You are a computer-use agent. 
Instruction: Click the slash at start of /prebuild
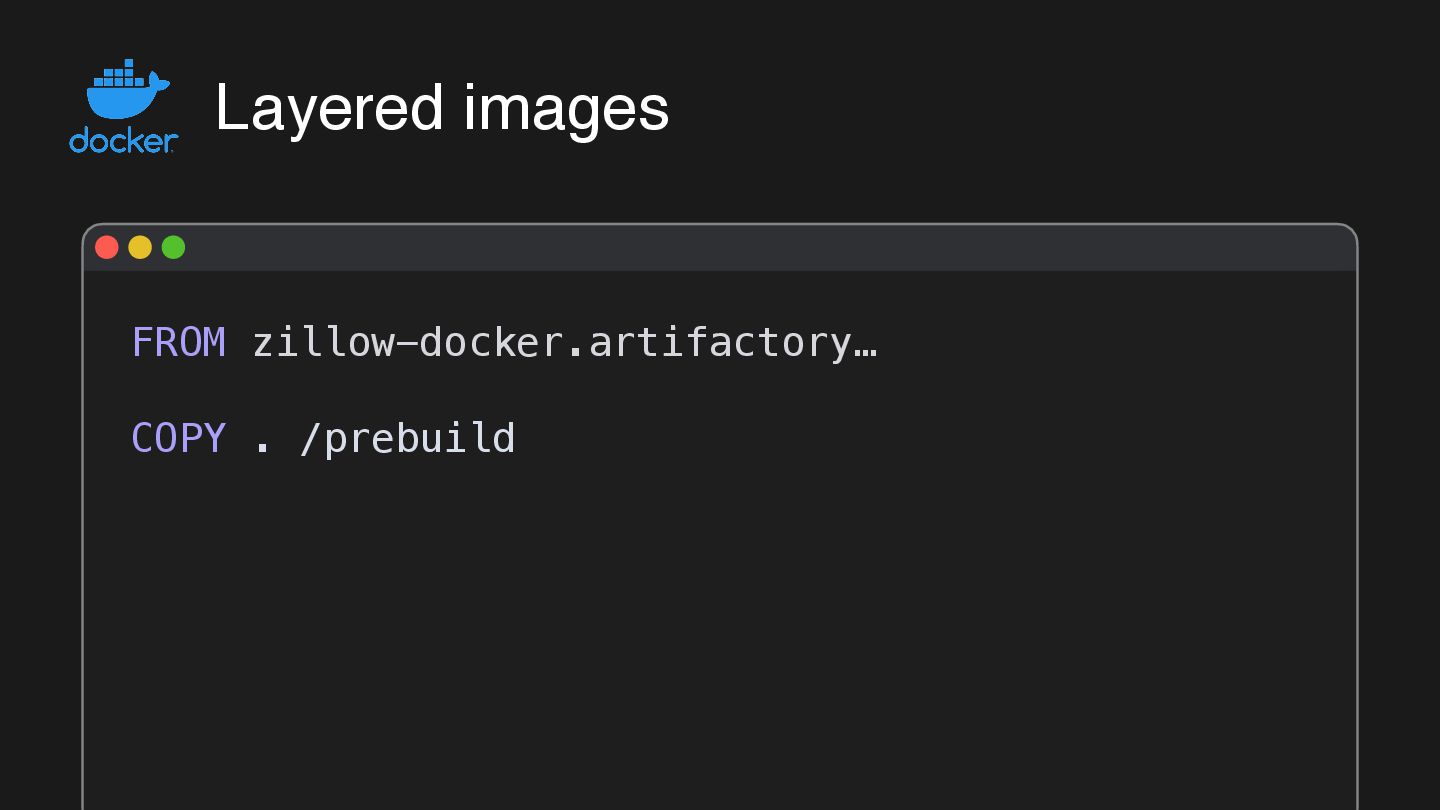[x=311, y=439]
